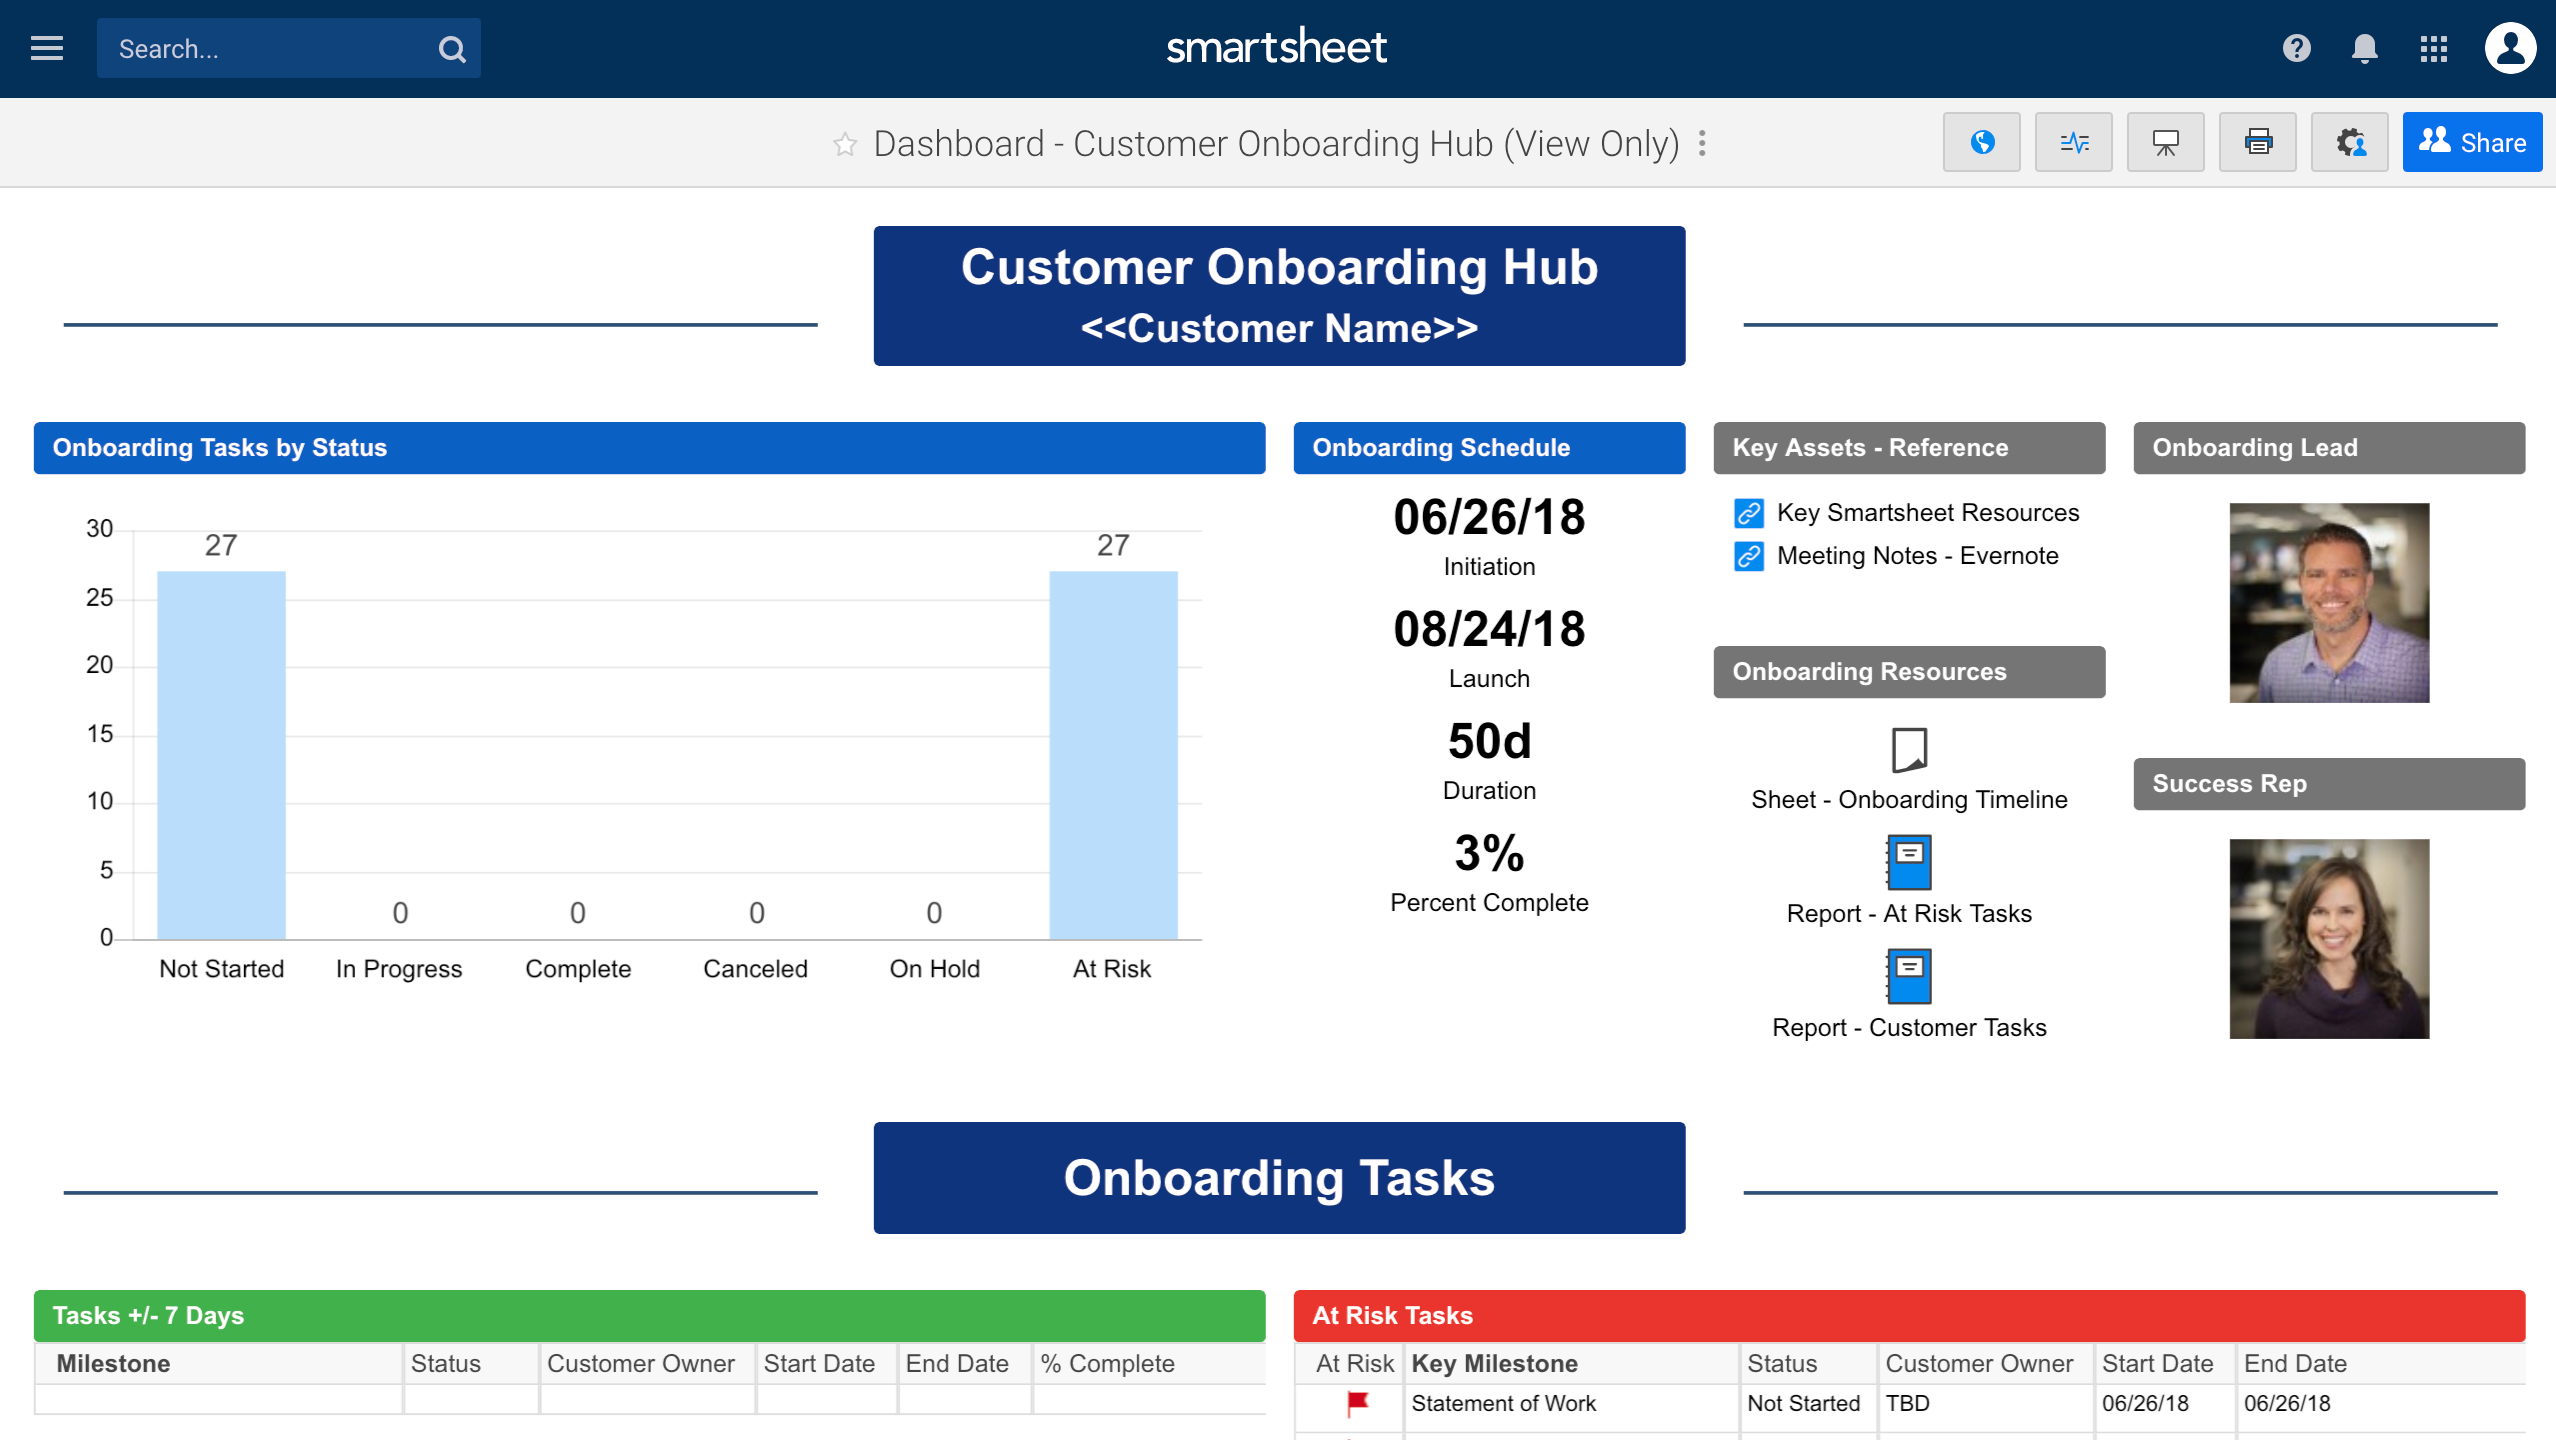Click the search magnifier icon
The image size is (2556, 1441).
[x=452, y=49]
